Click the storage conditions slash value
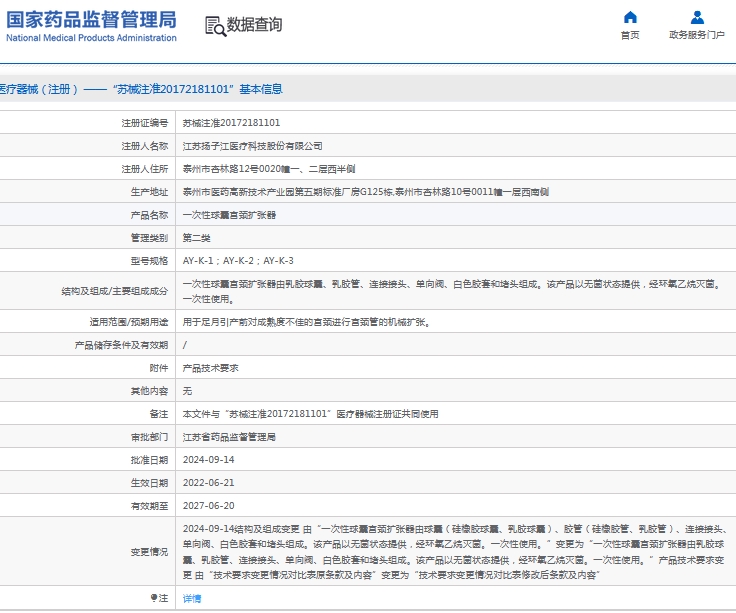736x613 pixels. click(x=185, y=345)
